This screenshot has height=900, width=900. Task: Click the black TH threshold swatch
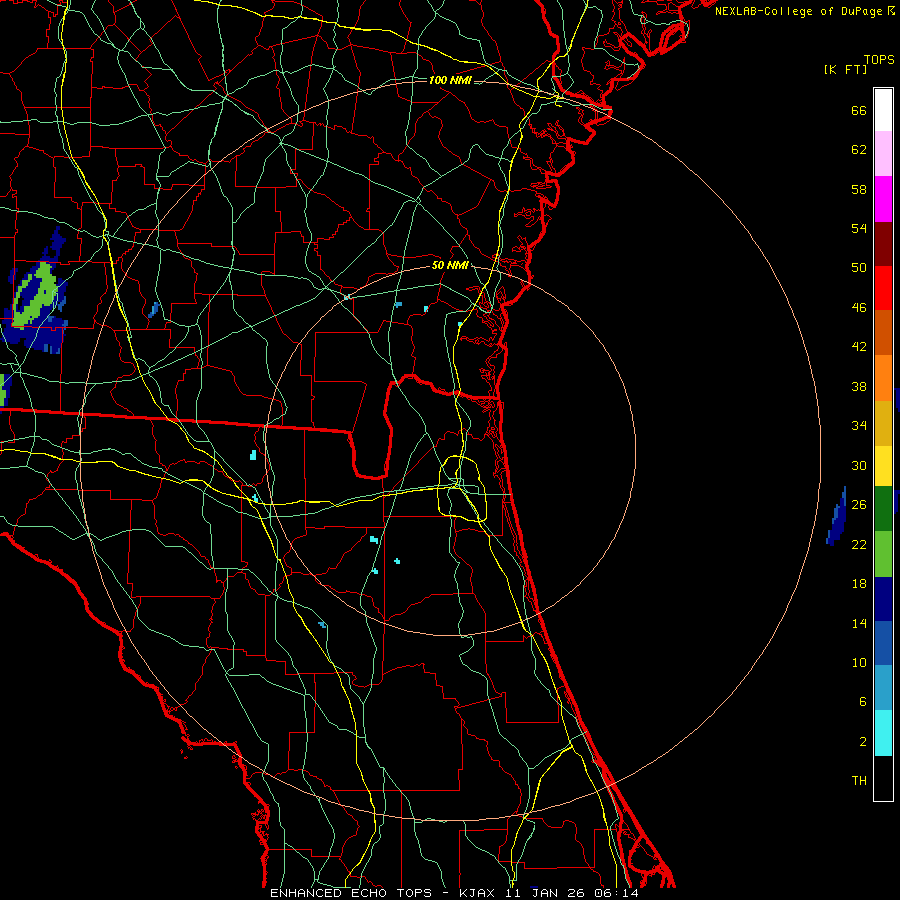[x=883, y=778]
